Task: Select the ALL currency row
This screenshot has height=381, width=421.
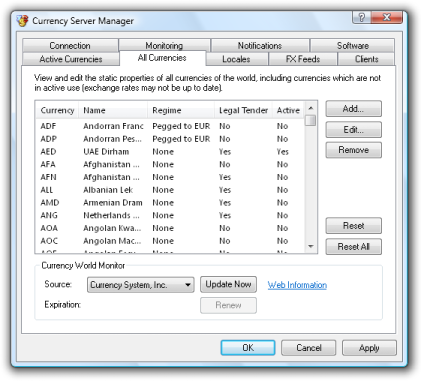Action: pos(170,190)
